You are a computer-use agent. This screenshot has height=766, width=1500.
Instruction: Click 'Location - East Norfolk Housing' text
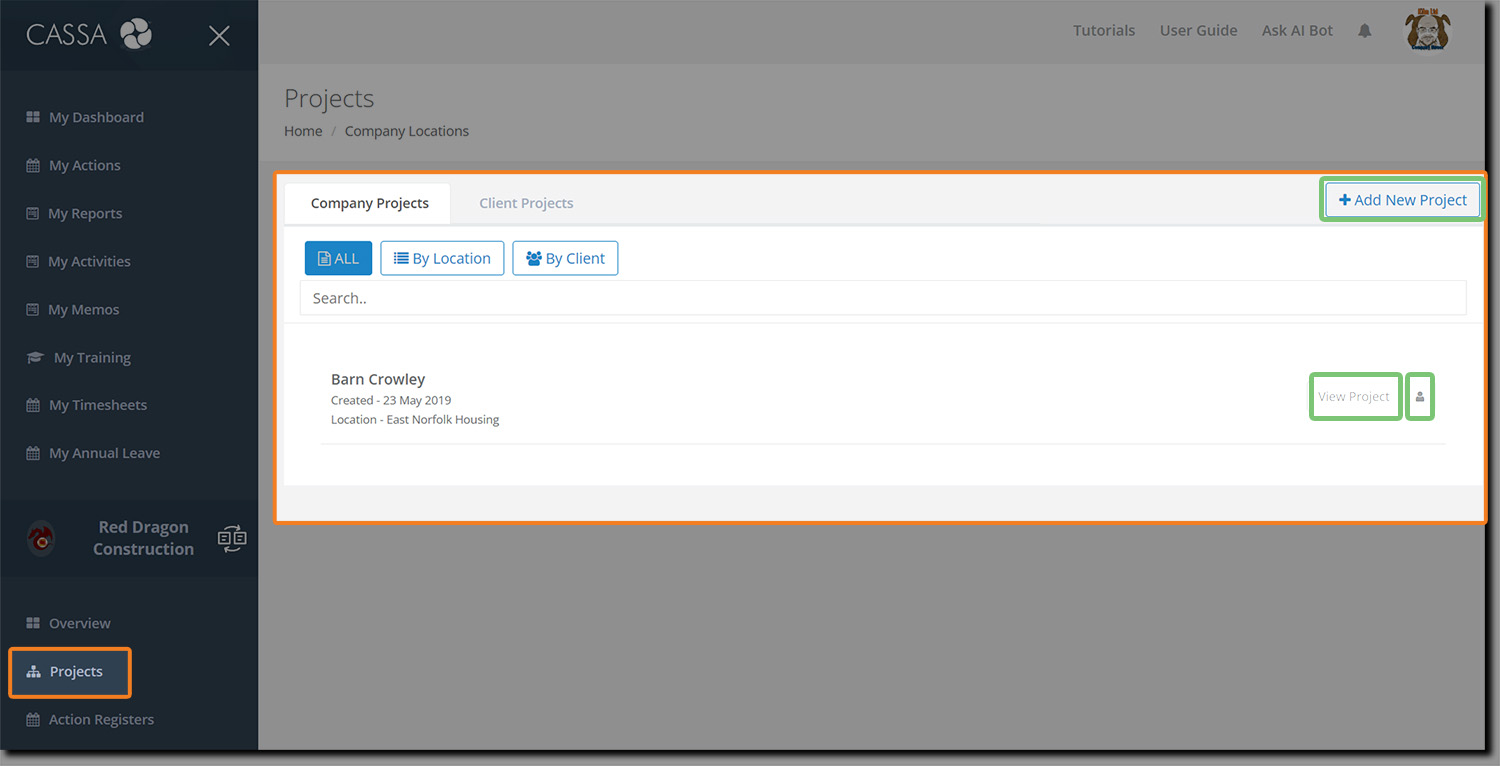coord(415,420)
